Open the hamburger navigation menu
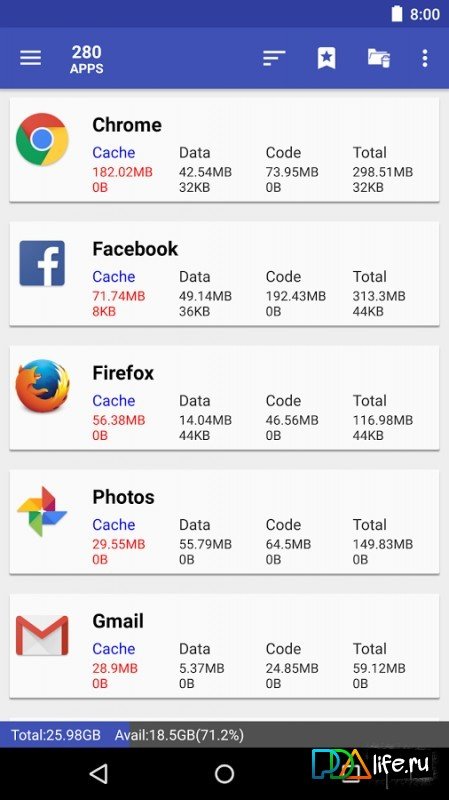Viewport: 449px width, 800px height. pyautogui.click(x=30, y=58)
